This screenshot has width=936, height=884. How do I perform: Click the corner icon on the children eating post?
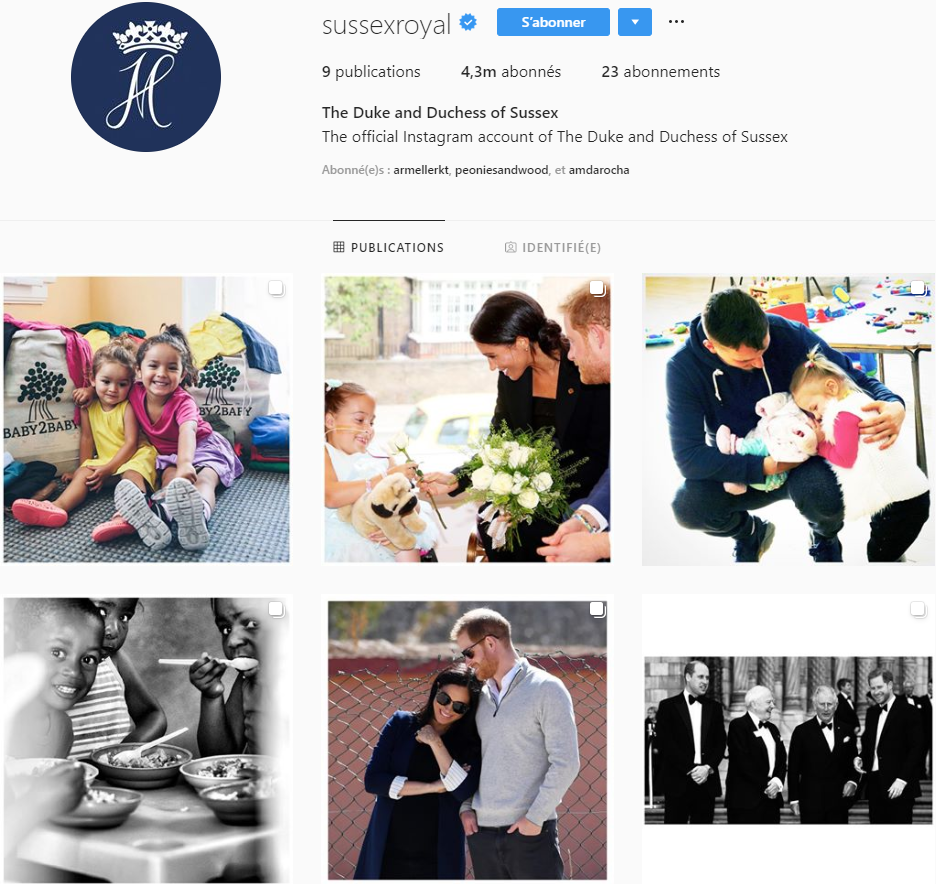[x=276, y=609]
